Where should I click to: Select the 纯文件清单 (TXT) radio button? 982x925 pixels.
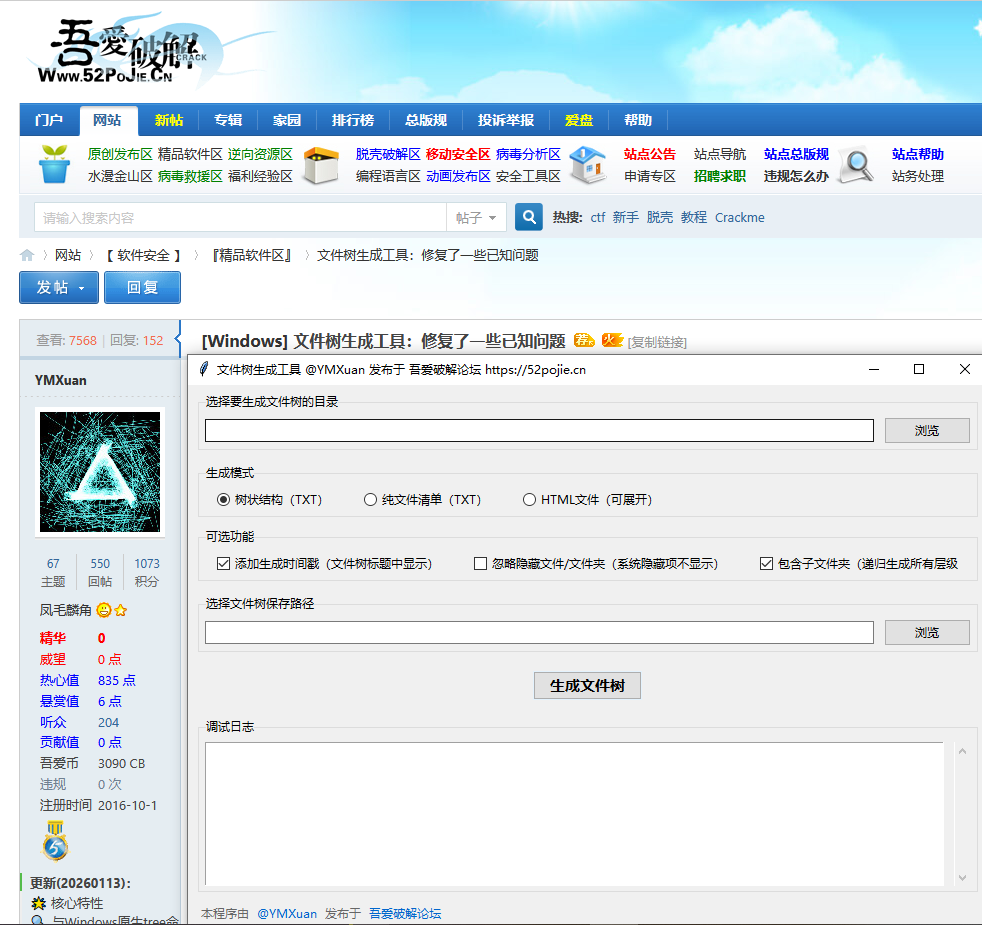click(370, 499)
